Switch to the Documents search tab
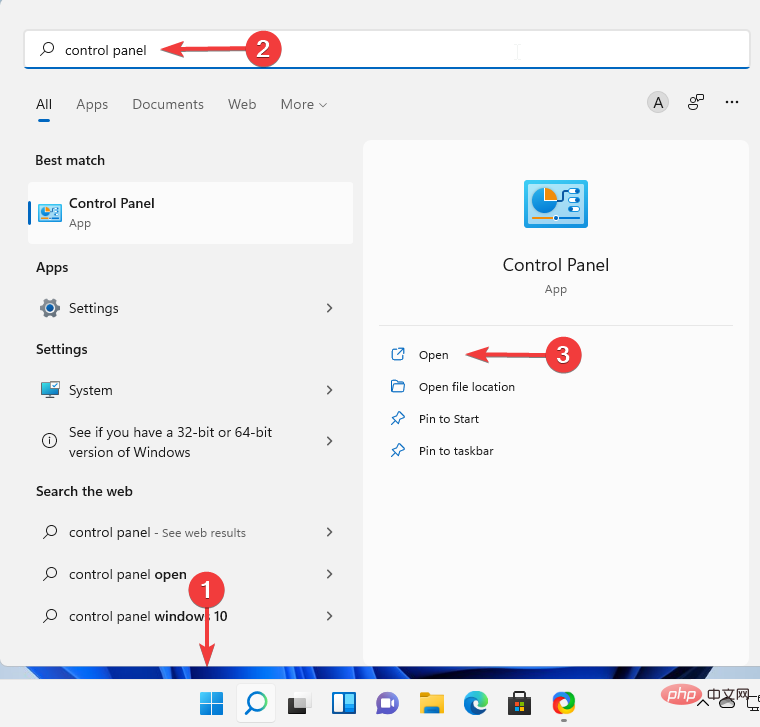The width and height of the screenshot is (760, 727). (168, 104)
